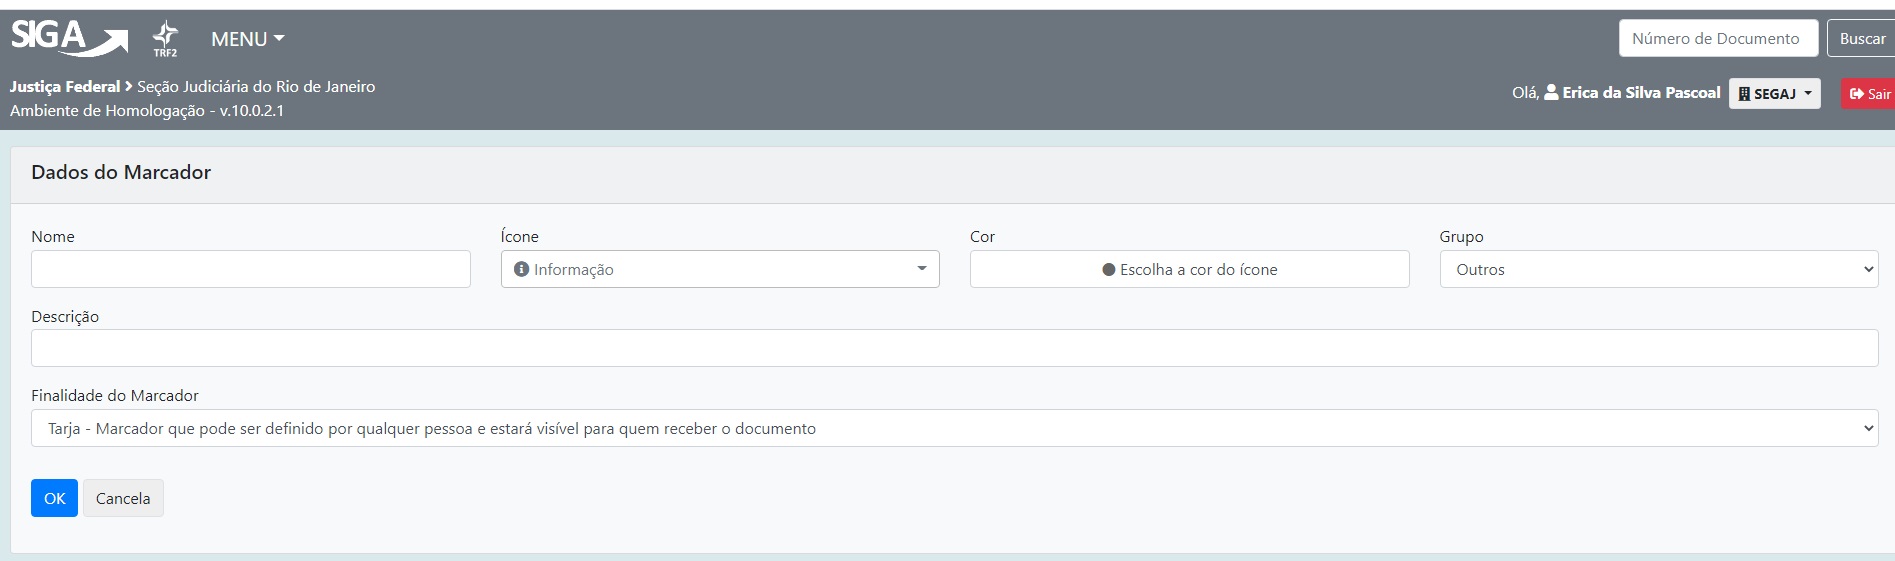Expand the SEGAJ caret arrow
The height and width of the screenshot is (561, 1895).
(x=1808, y=93)
